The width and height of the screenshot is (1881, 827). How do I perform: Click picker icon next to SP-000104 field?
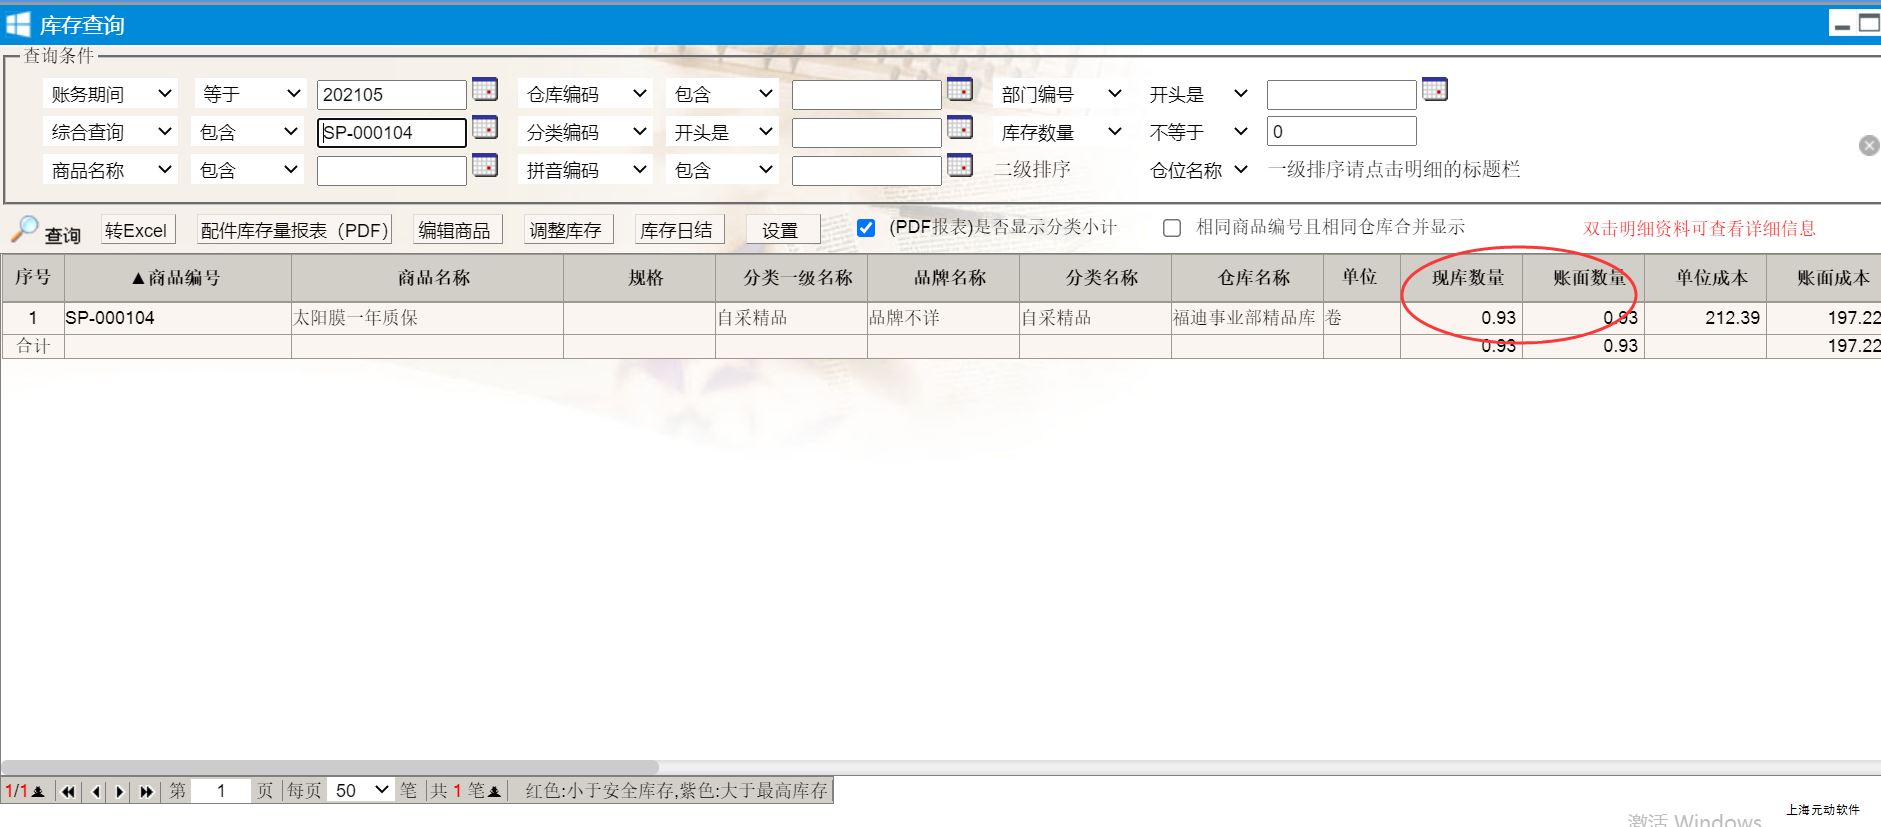click(485, 128)
